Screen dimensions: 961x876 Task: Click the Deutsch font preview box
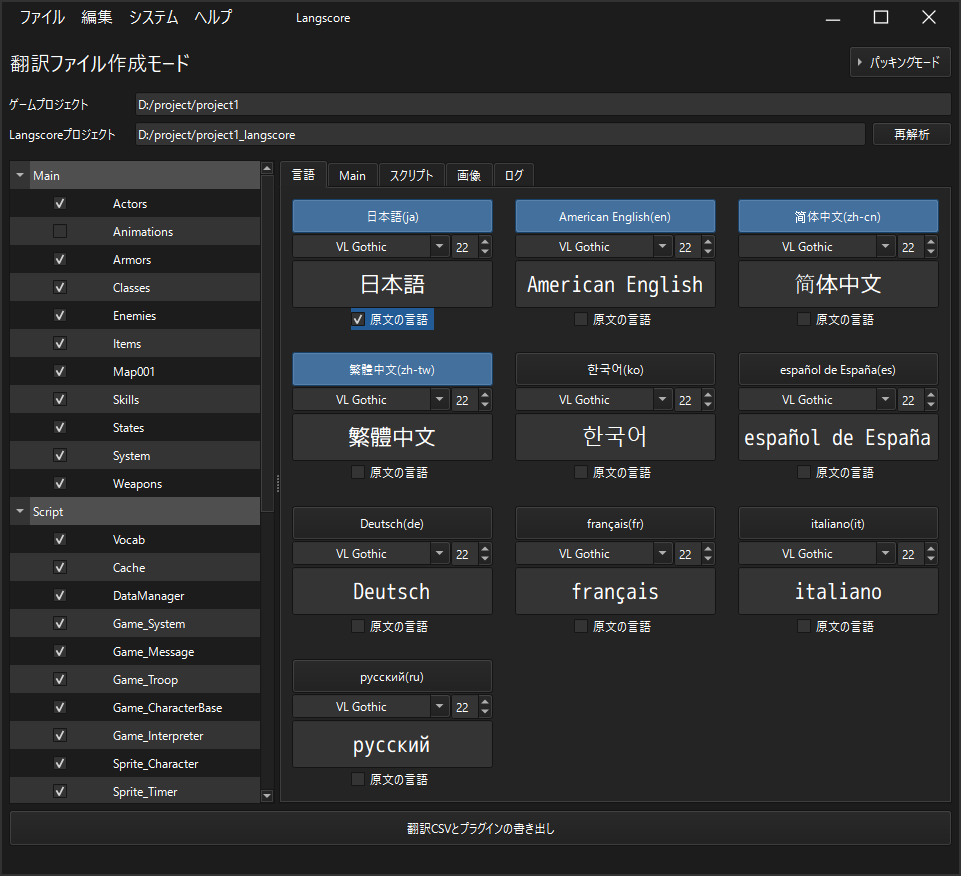pyautogui.click(x=392, y=591)
